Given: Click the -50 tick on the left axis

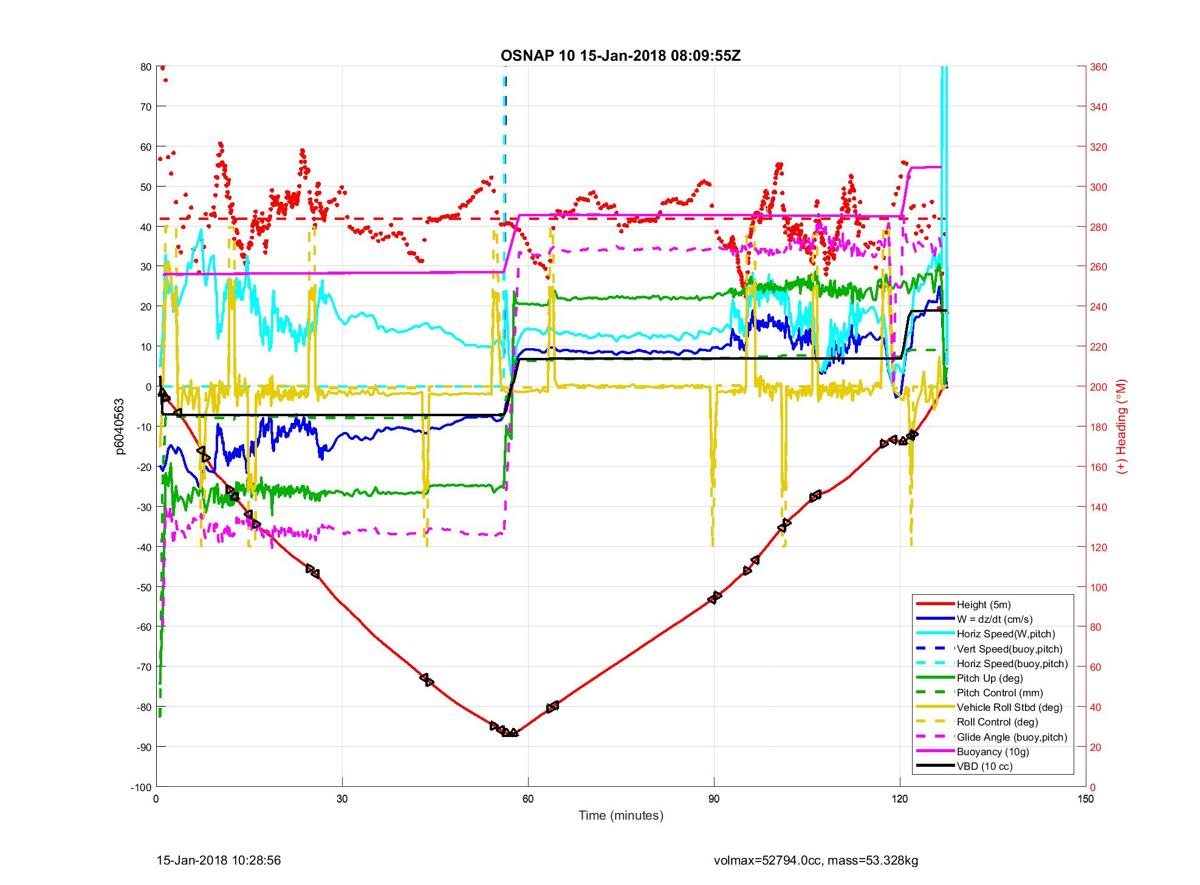Looking at the screenshot, I should (x=143, y=587).
